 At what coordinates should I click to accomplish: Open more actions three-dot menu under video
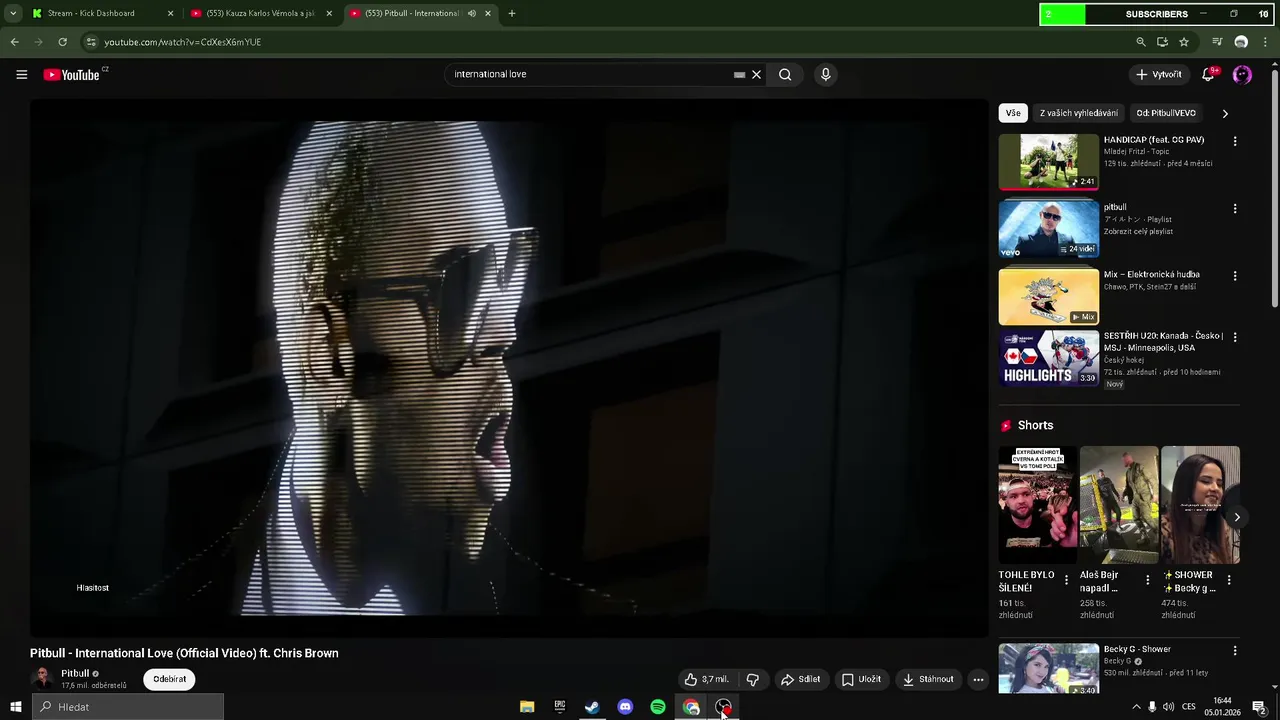click(978, 679)
